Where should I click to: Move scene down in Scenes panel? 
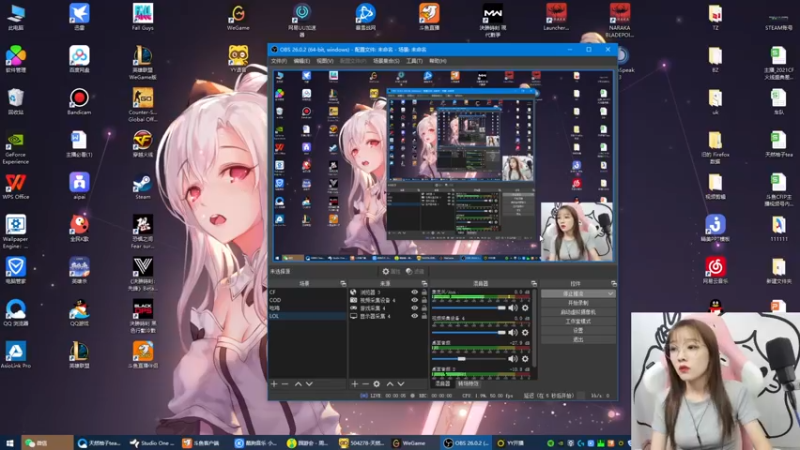tap(309, 384)
